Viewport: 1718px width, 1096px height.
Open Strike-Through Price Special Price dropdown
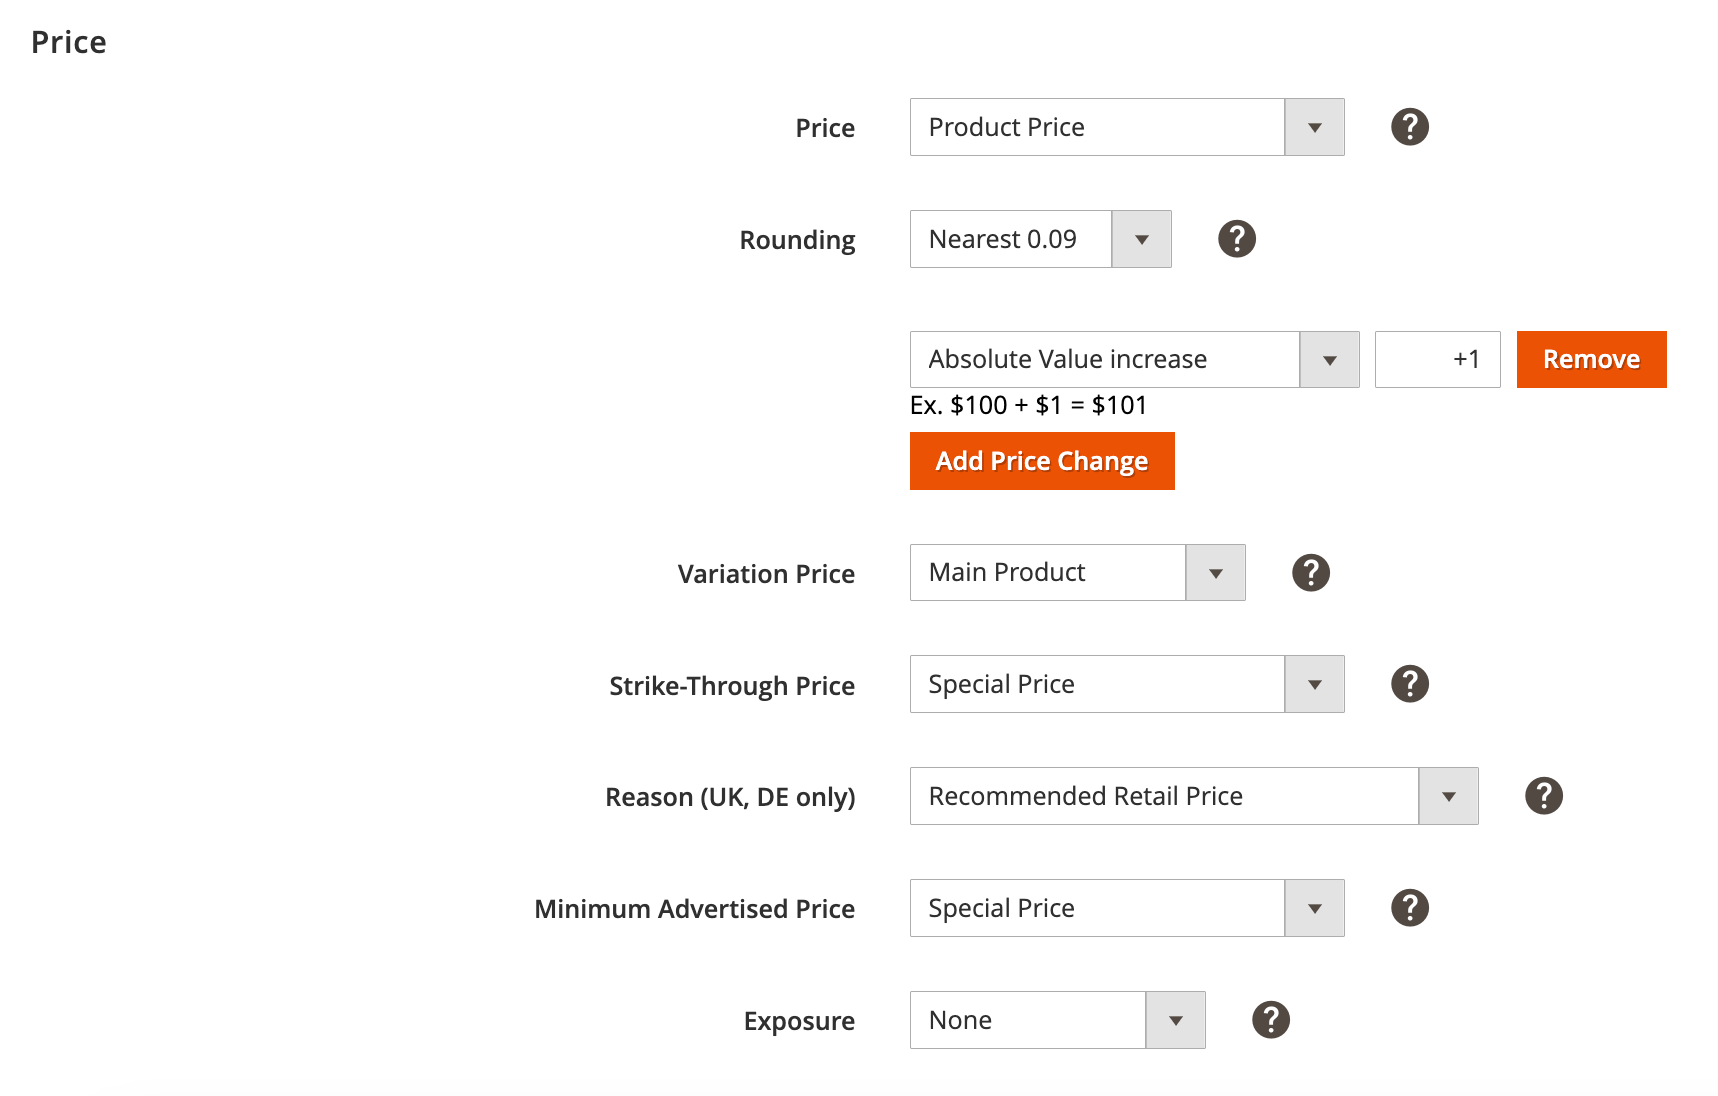click(x=1126, y=684)
